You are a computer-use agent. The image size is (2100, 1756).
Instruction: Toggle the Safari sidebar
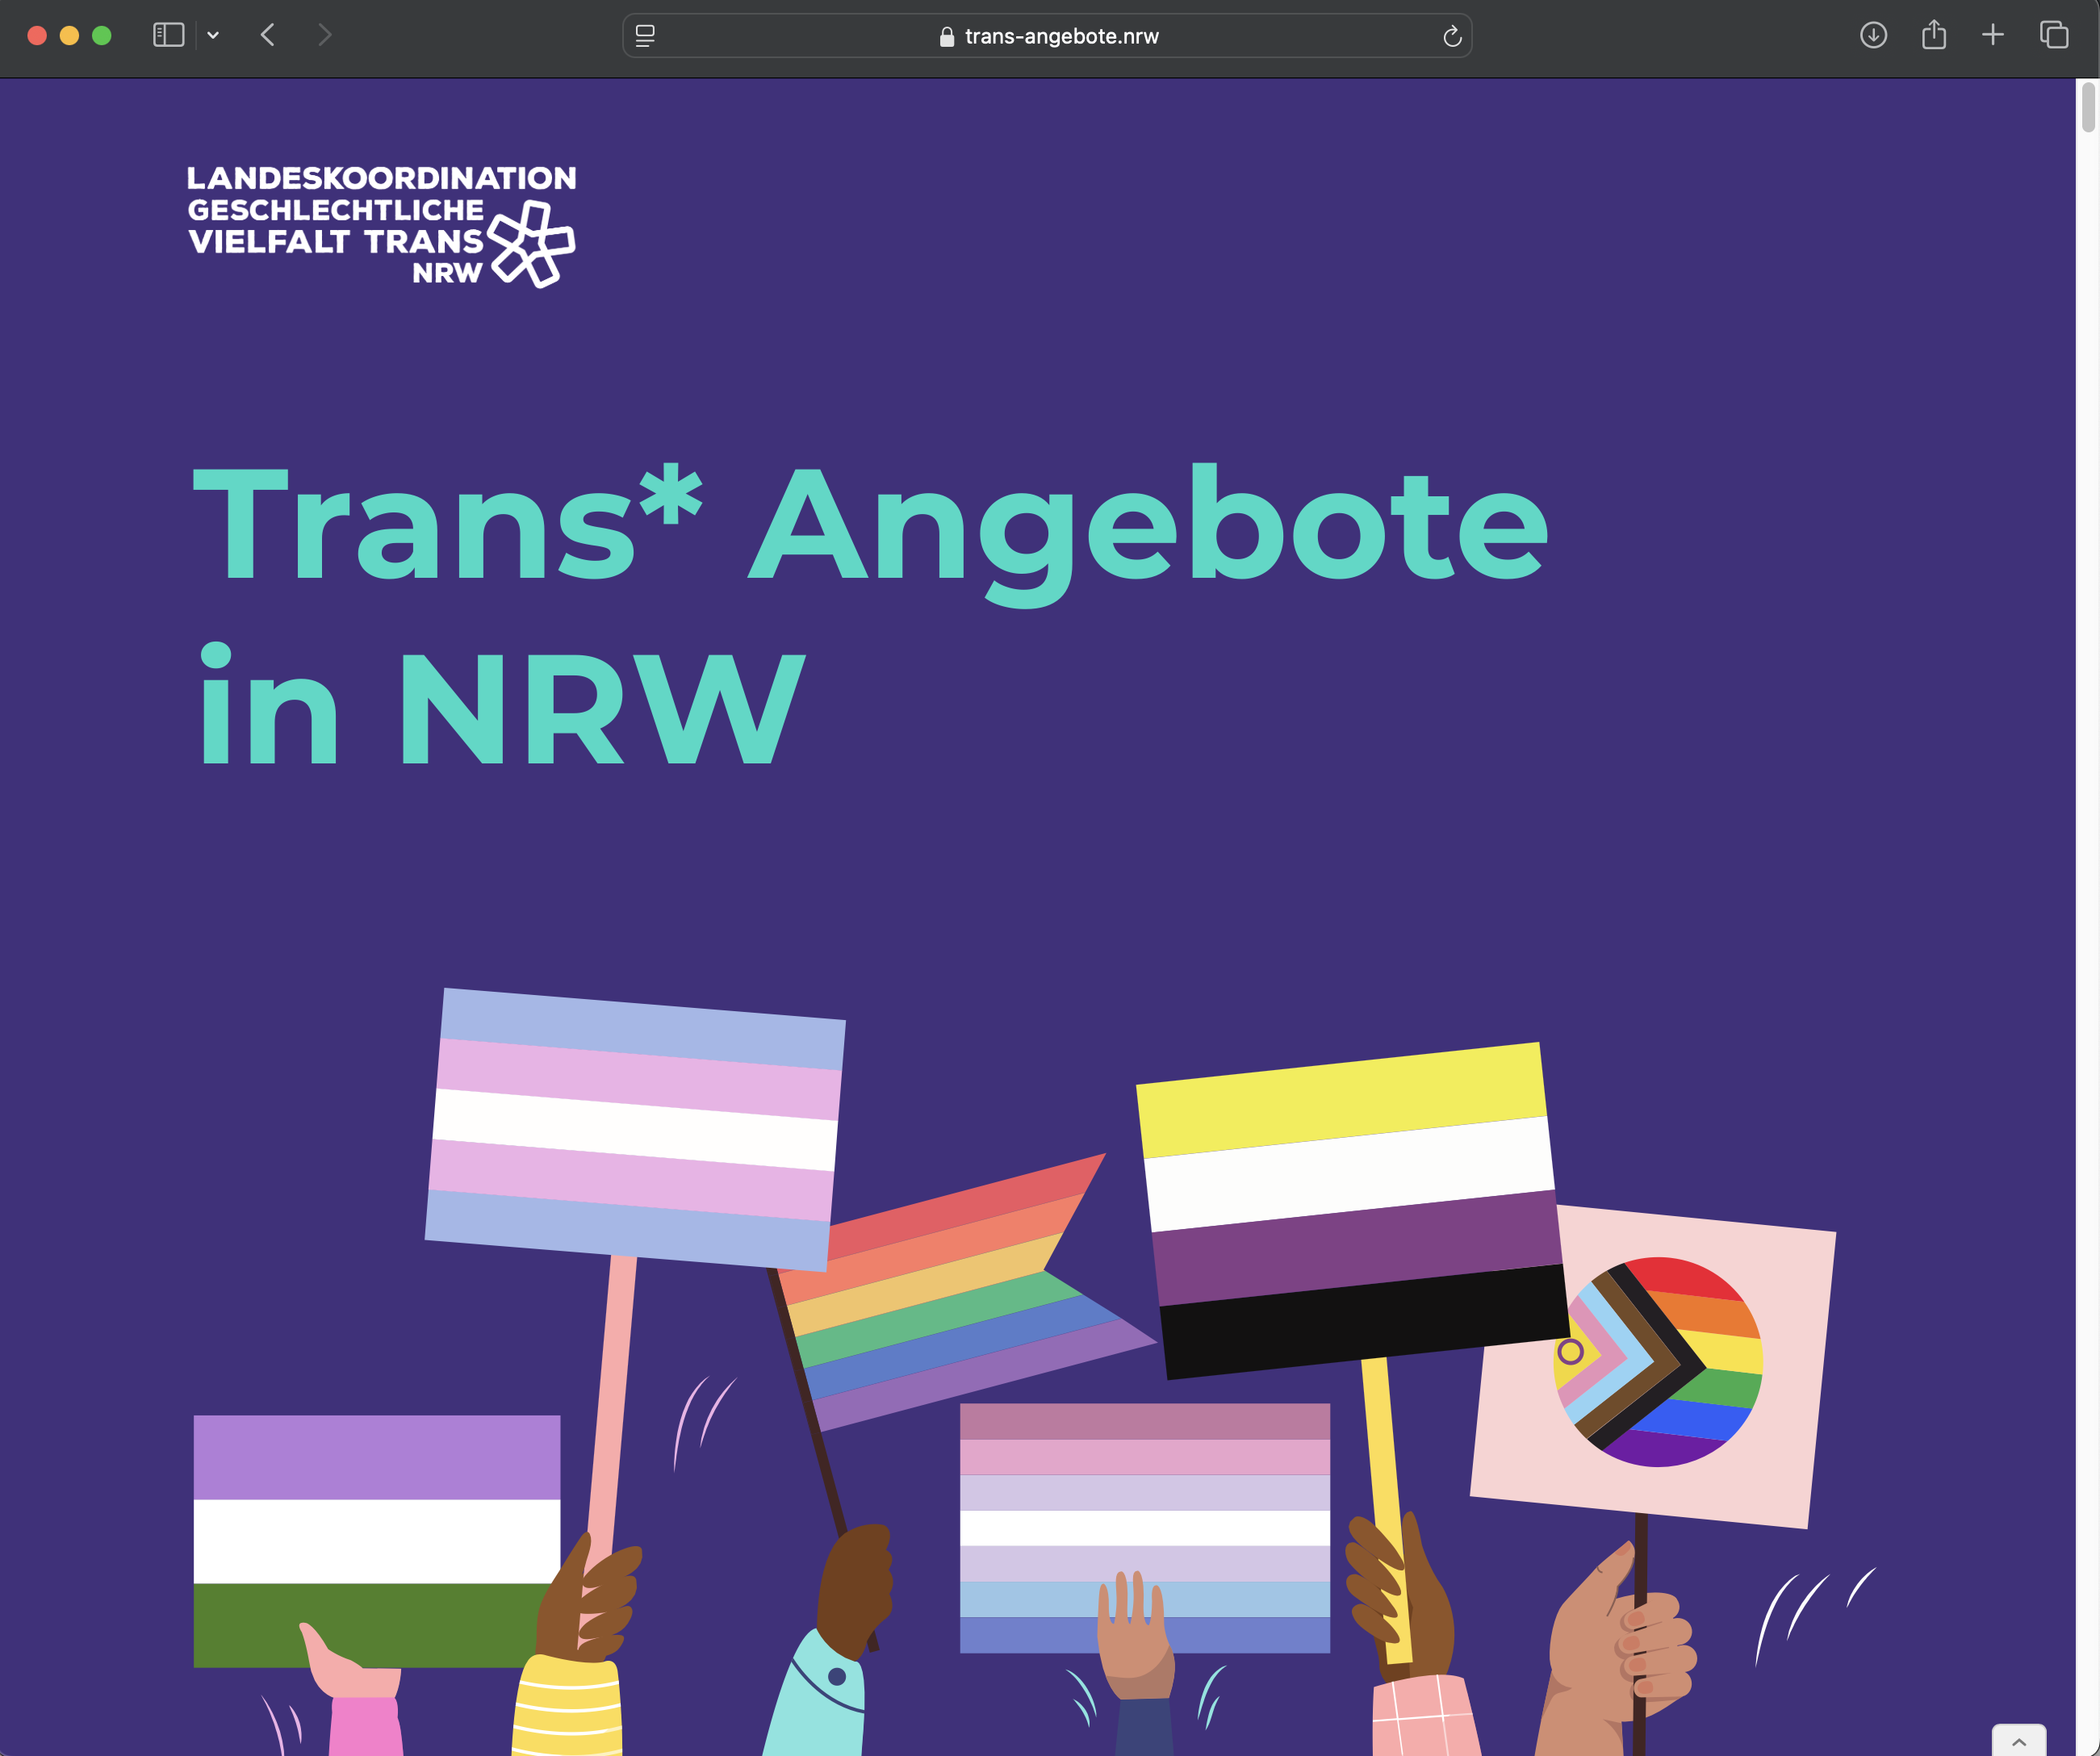tap(168, 35)
